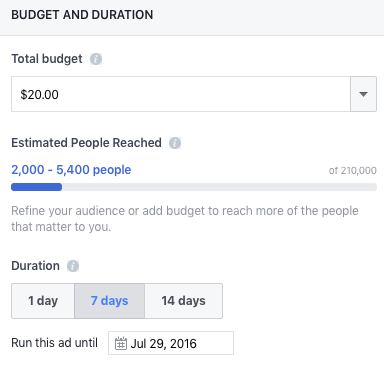Click the Jul 29, 2016 date field

point(171,343)
